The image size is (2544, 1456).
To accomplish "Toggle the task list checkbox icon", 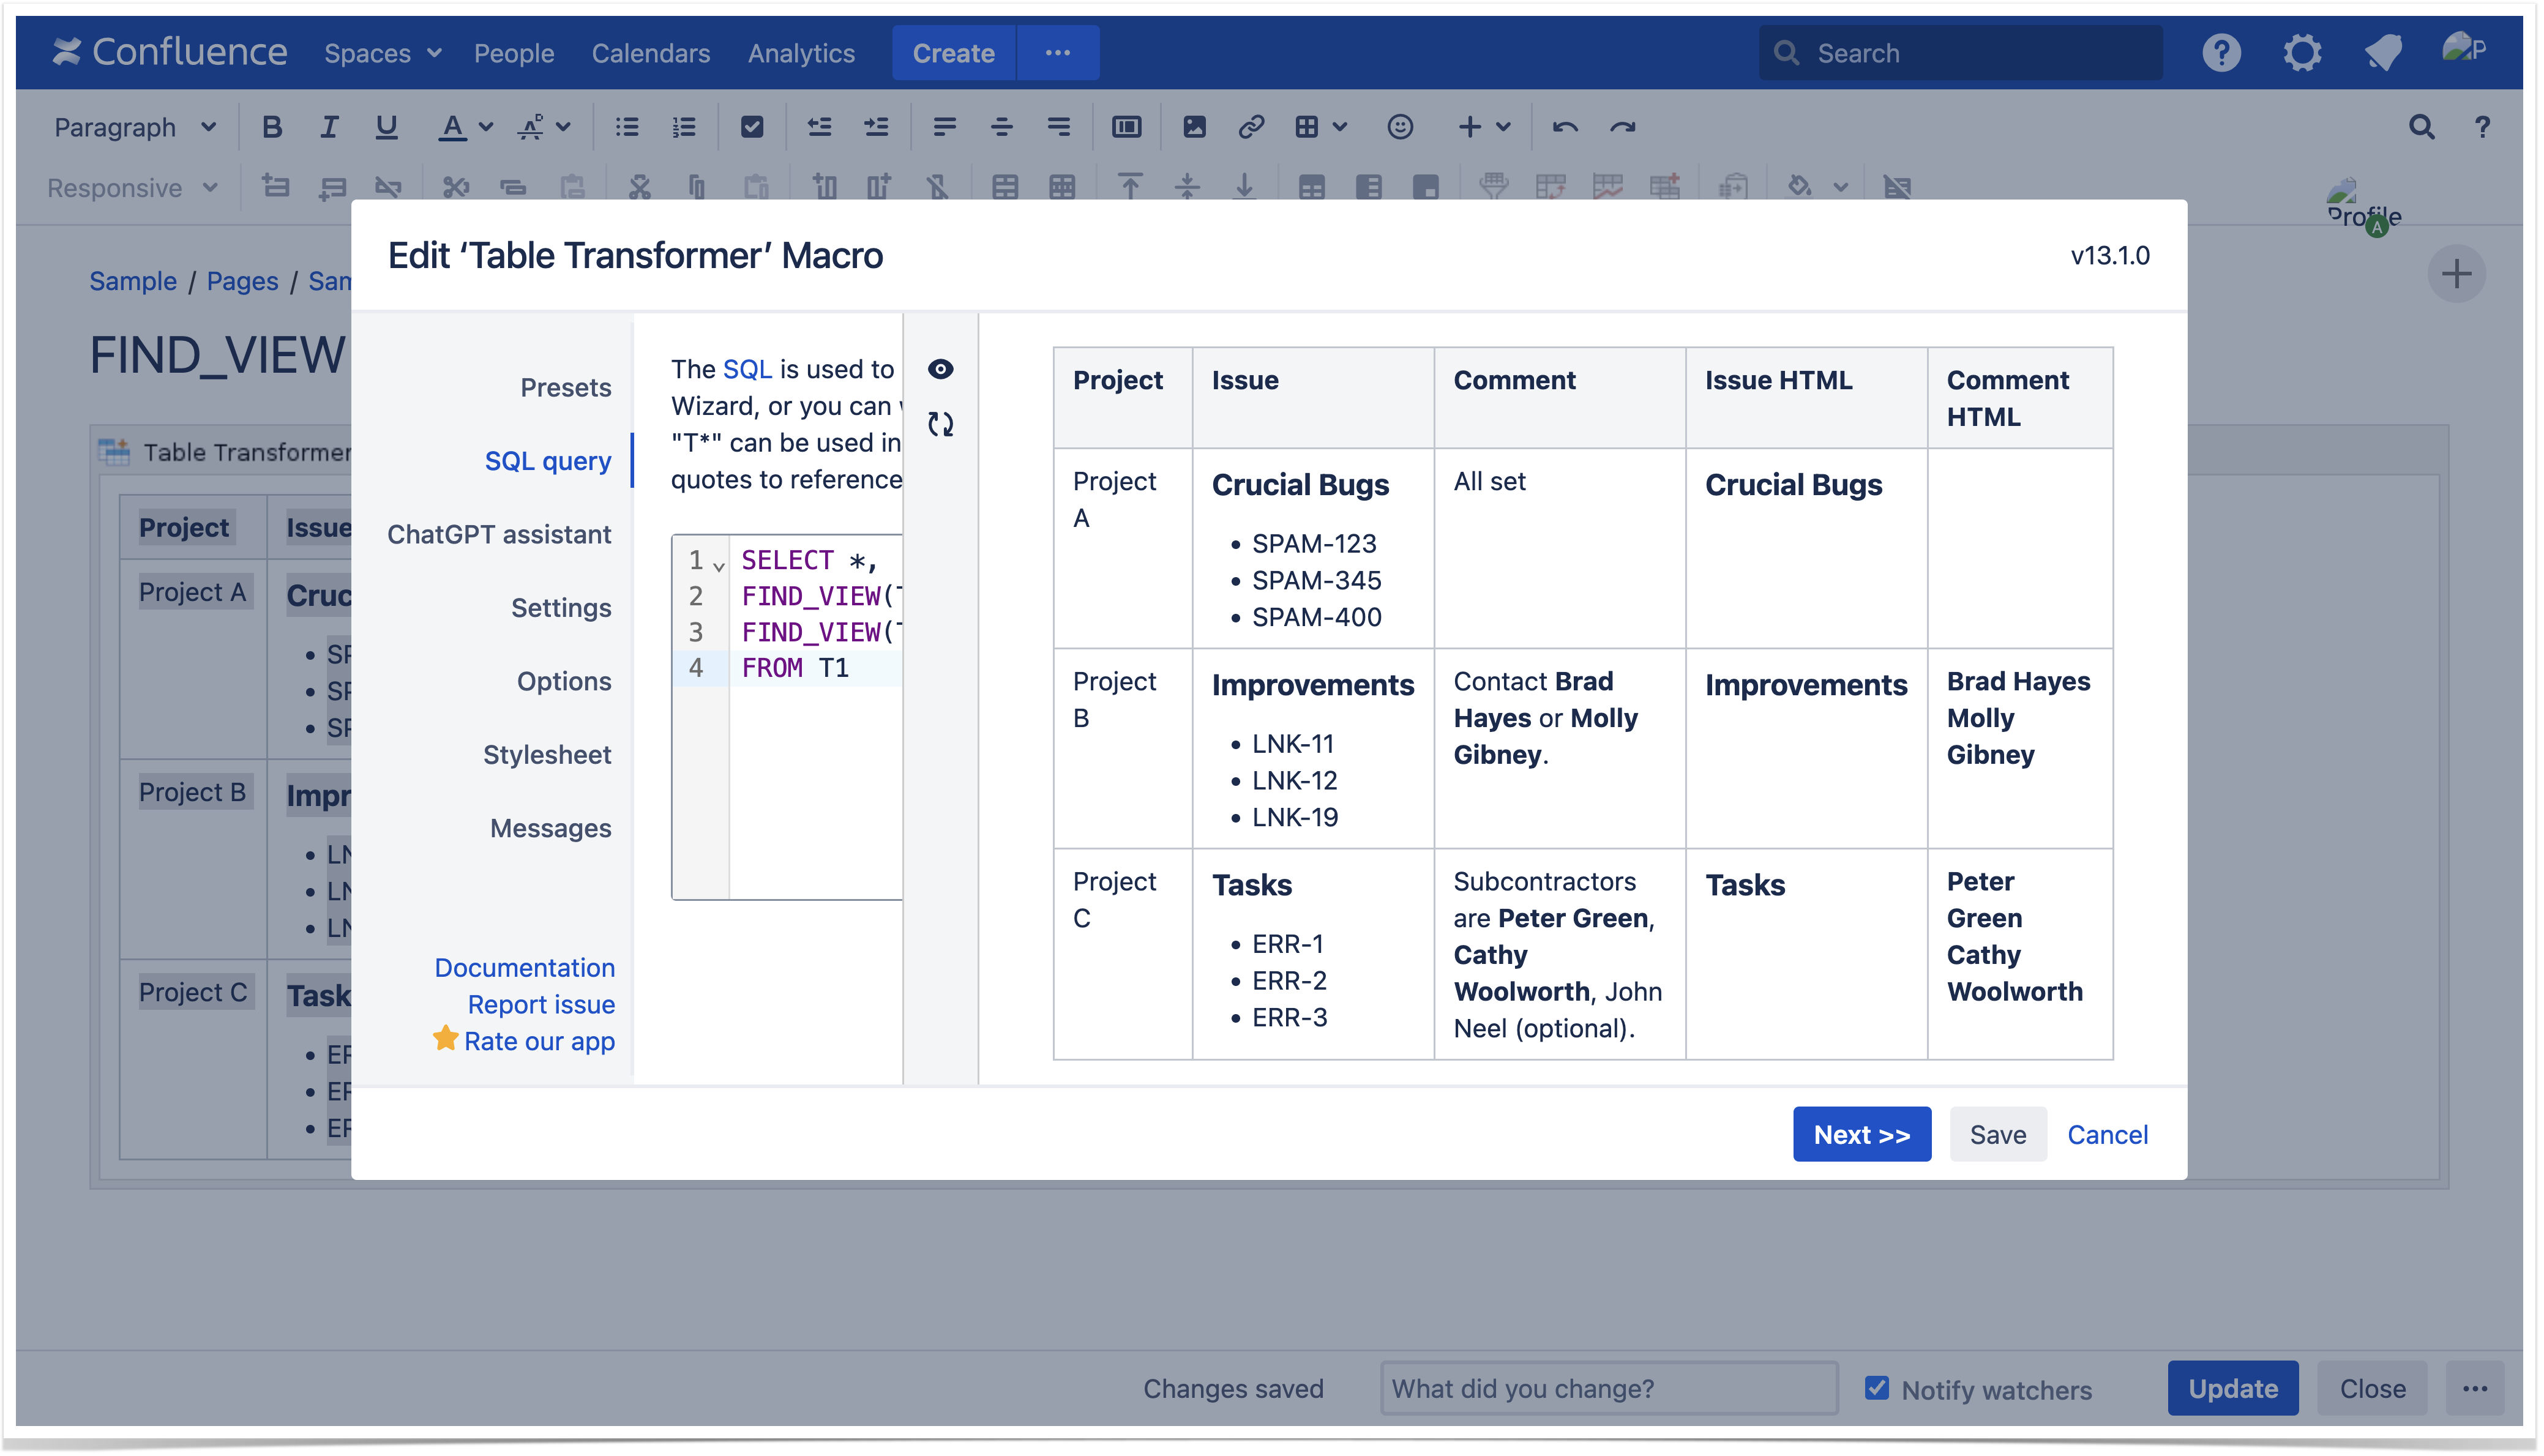I will click(751, 127).
